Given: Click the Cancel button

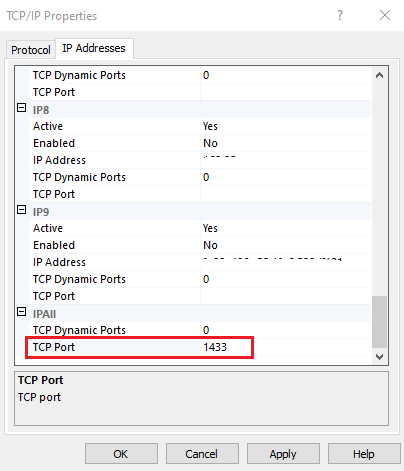Looking at the screenshot, I should point(202,454).
